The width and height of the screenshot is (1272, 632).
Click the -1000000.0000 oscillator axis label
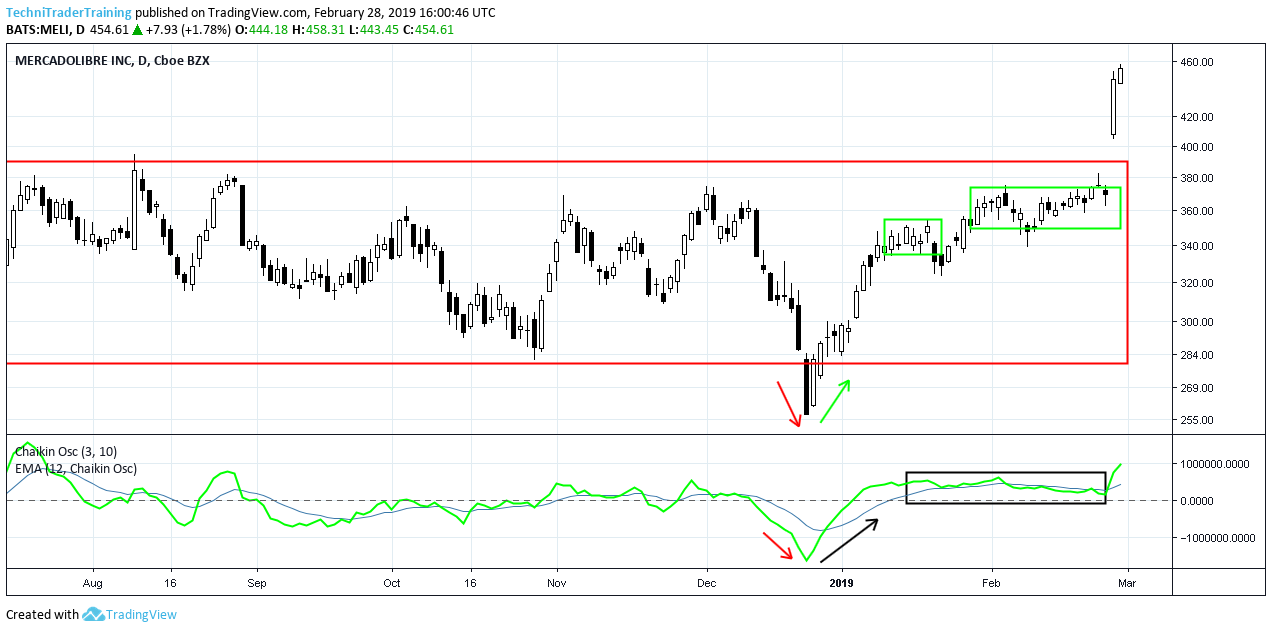pos(1217,538)
